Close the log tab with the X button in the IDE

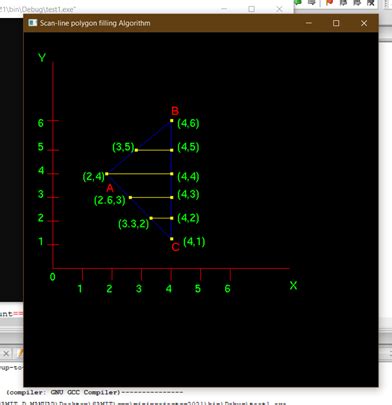coord(6,353)
